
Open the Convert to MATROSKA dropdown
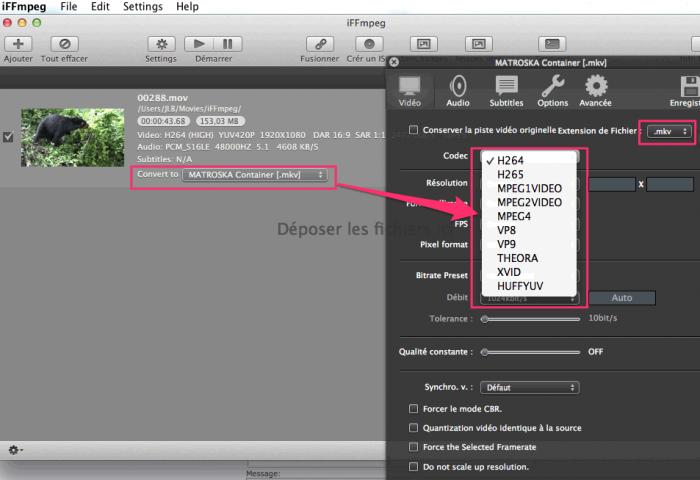[255, 175]
